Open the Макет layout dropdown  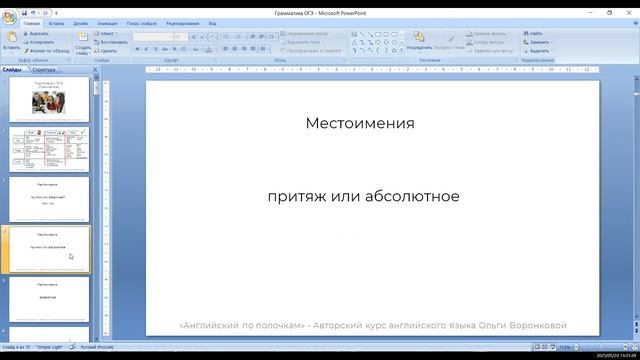coord(106,33)
